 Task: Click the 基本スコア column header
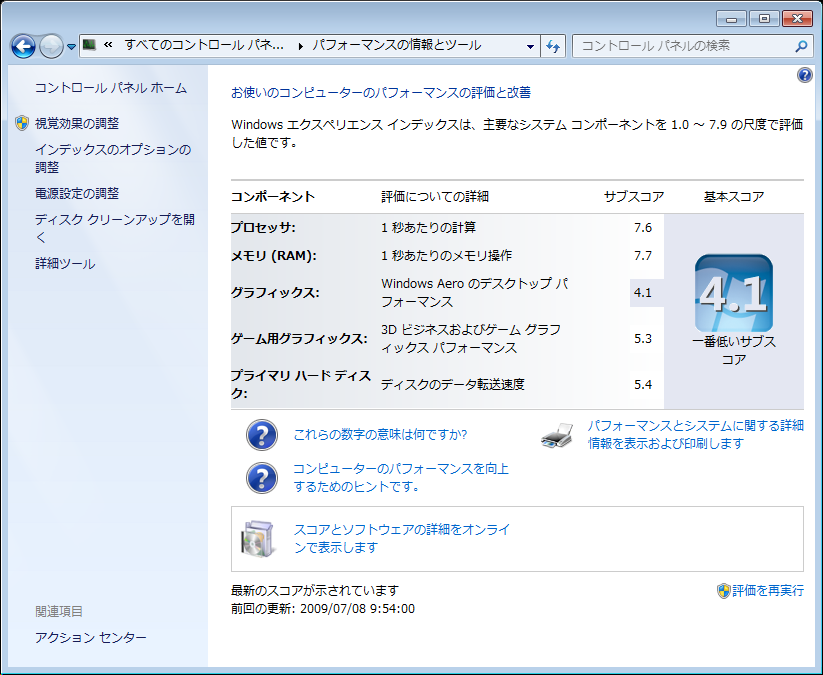pos(734,197)
